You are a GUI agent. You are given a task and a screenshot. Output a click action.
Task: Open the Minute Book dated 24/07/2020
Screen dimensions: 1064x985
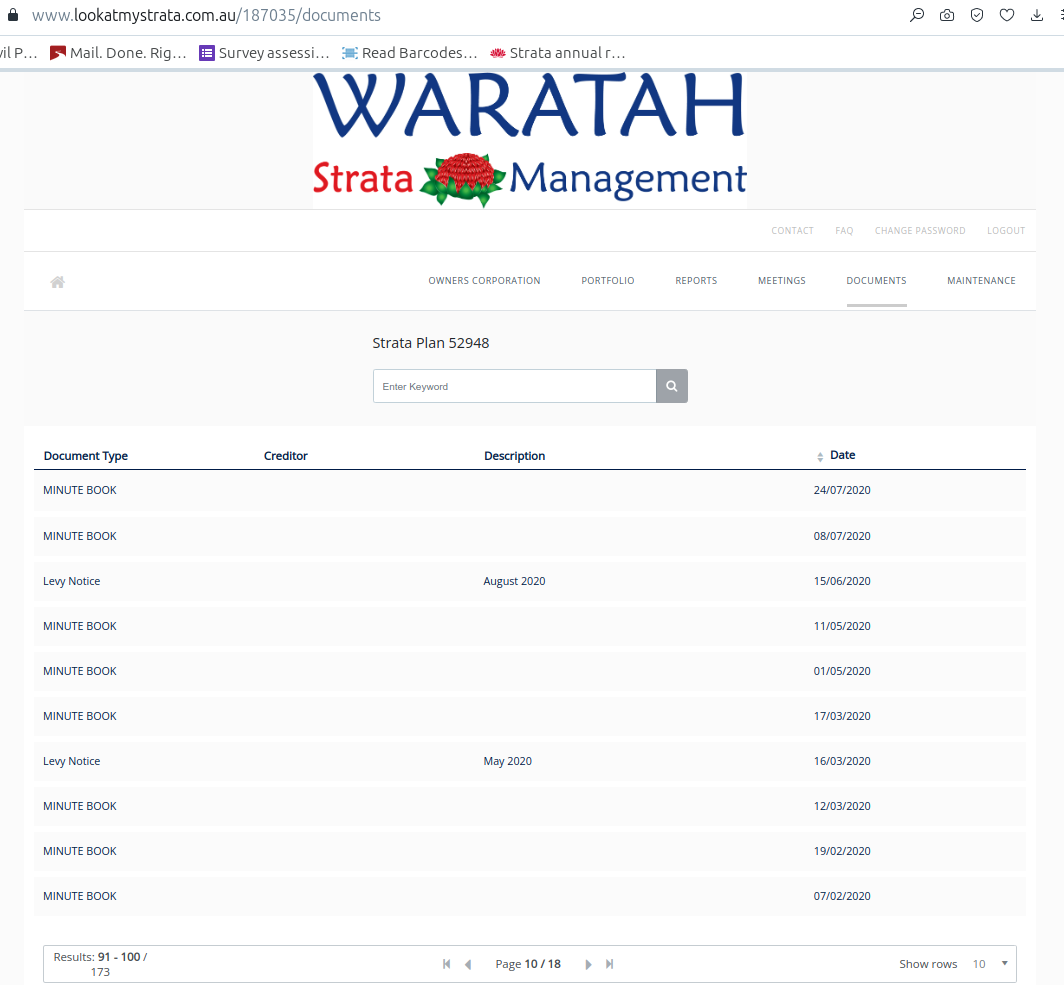pyautogui.click(x=530, y=490)
